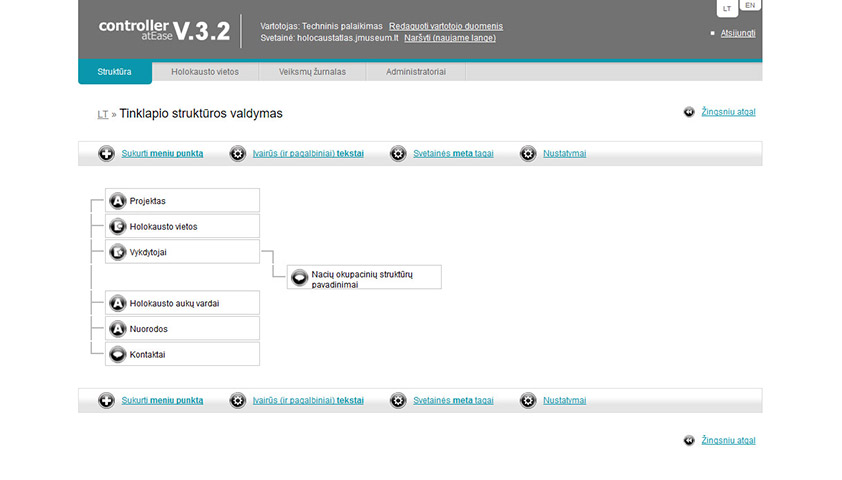Click the bottom gear icon beside Svetainės meta tagai
The width and height of the screenshot is (842, 480).
point(398,401)
